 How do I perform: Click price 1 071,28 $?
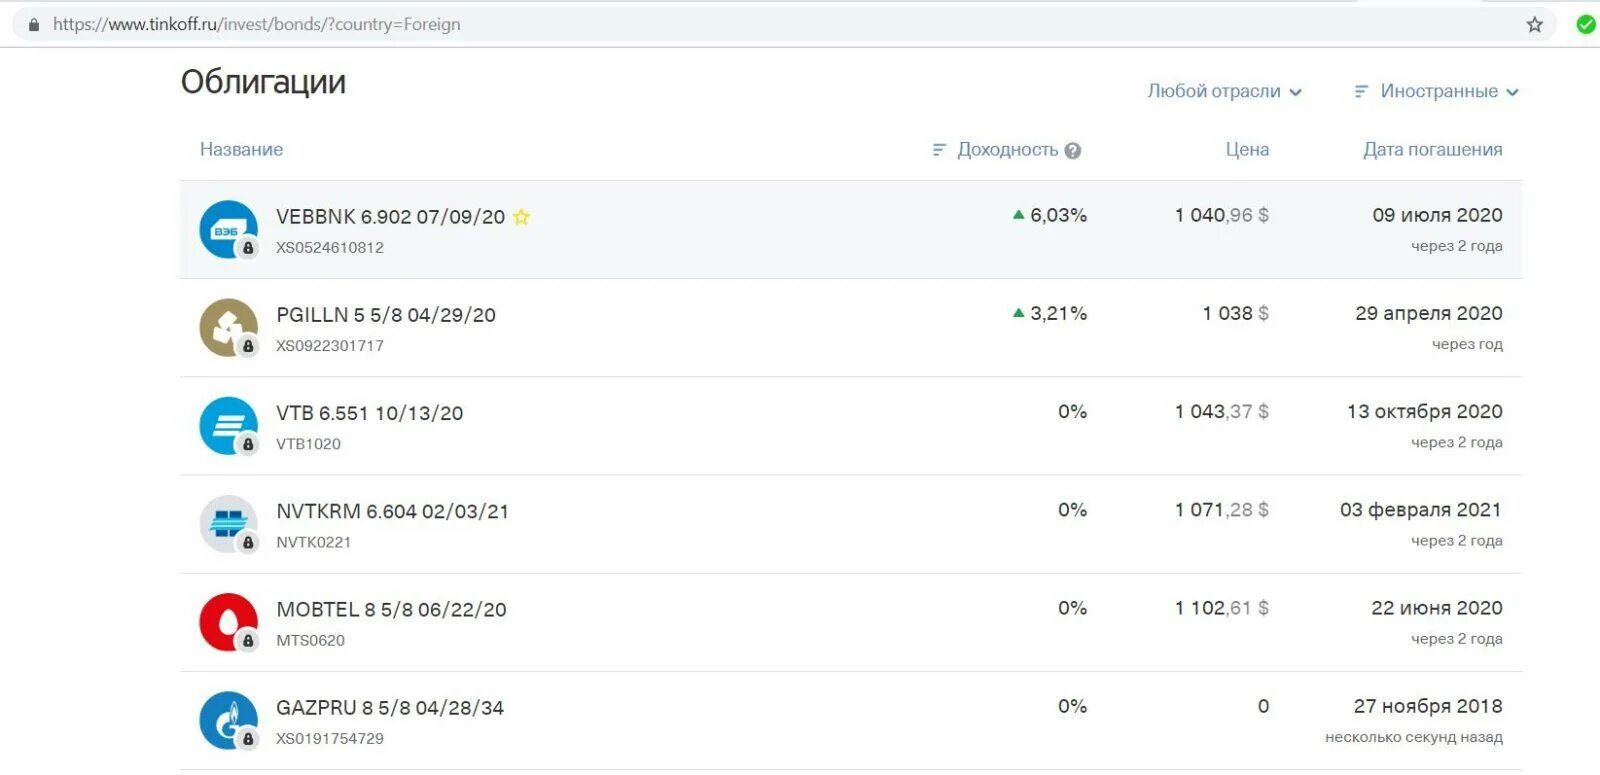(x=1222, y=509)
